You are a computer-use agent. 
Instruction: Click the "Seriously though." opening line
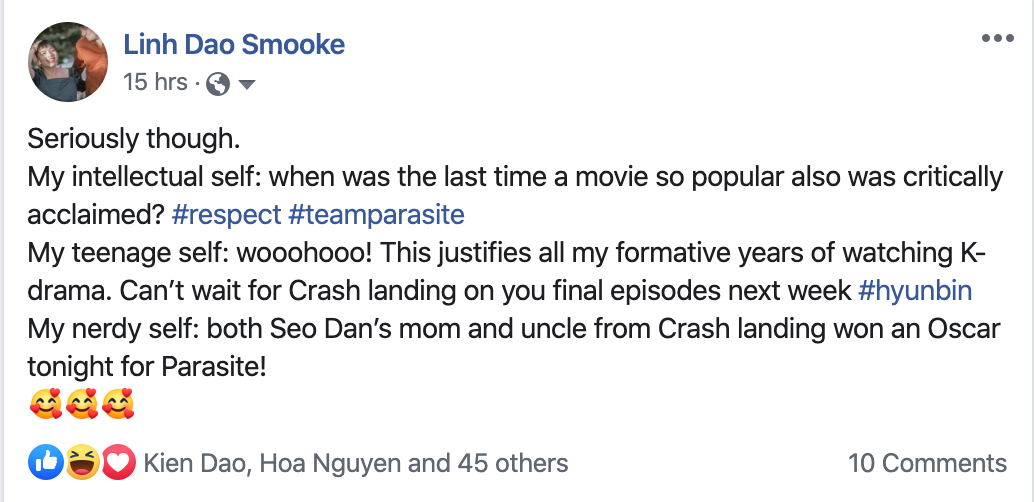coord(134,139)
